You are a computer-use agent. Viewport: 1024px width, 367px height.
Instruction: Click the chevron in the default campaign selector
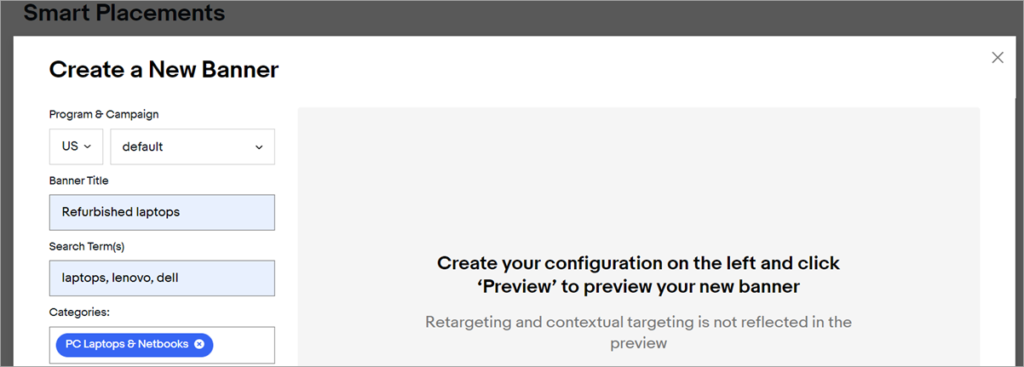259,147
